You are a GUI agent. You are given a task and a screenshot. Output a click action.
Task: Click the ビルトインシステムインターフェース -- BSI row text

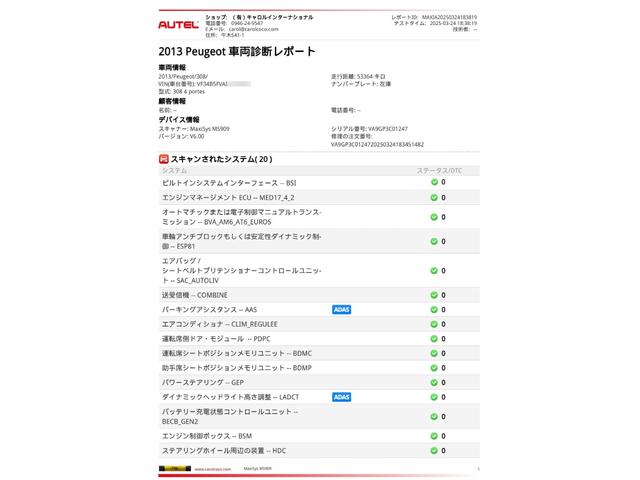[229, 183]
